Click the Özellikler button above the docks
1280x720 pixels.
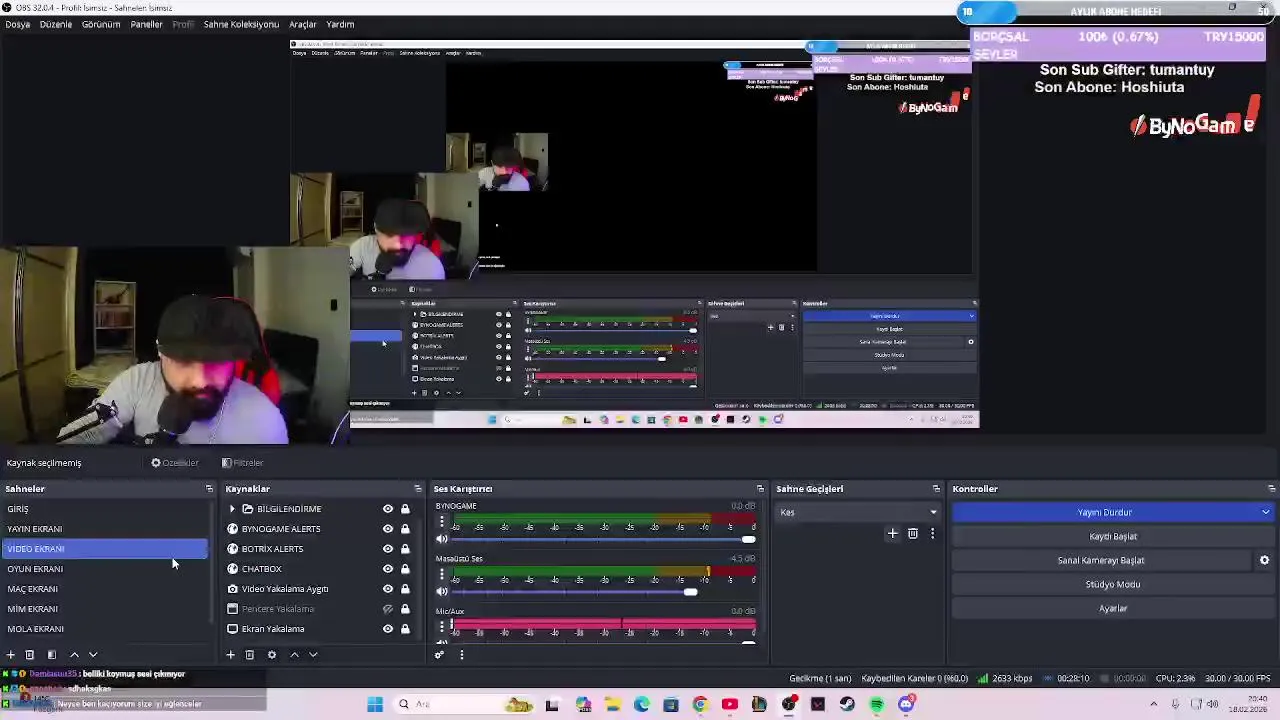[x=176, y=463]
